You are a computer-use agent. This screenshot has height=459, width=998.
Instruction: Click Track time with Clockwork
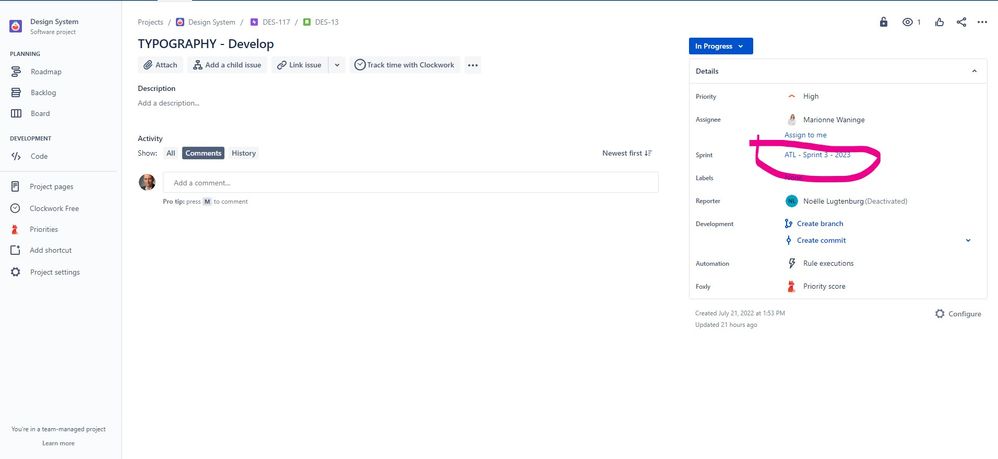[405, 65]
